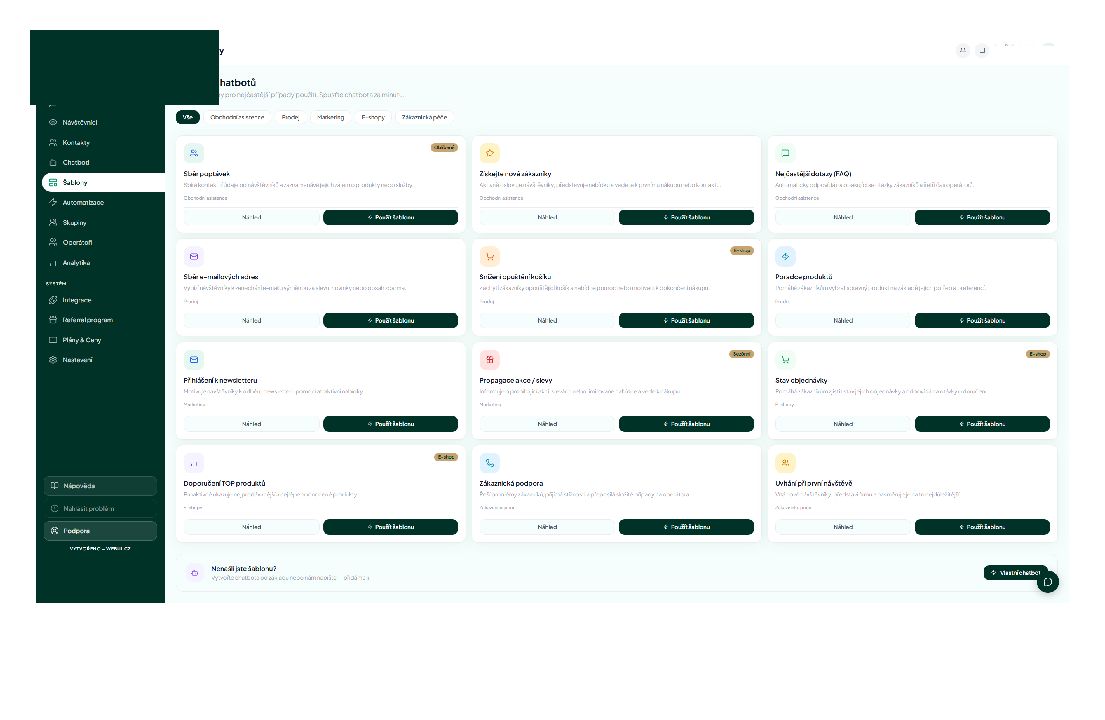Click the second top-right header icon

982,50
